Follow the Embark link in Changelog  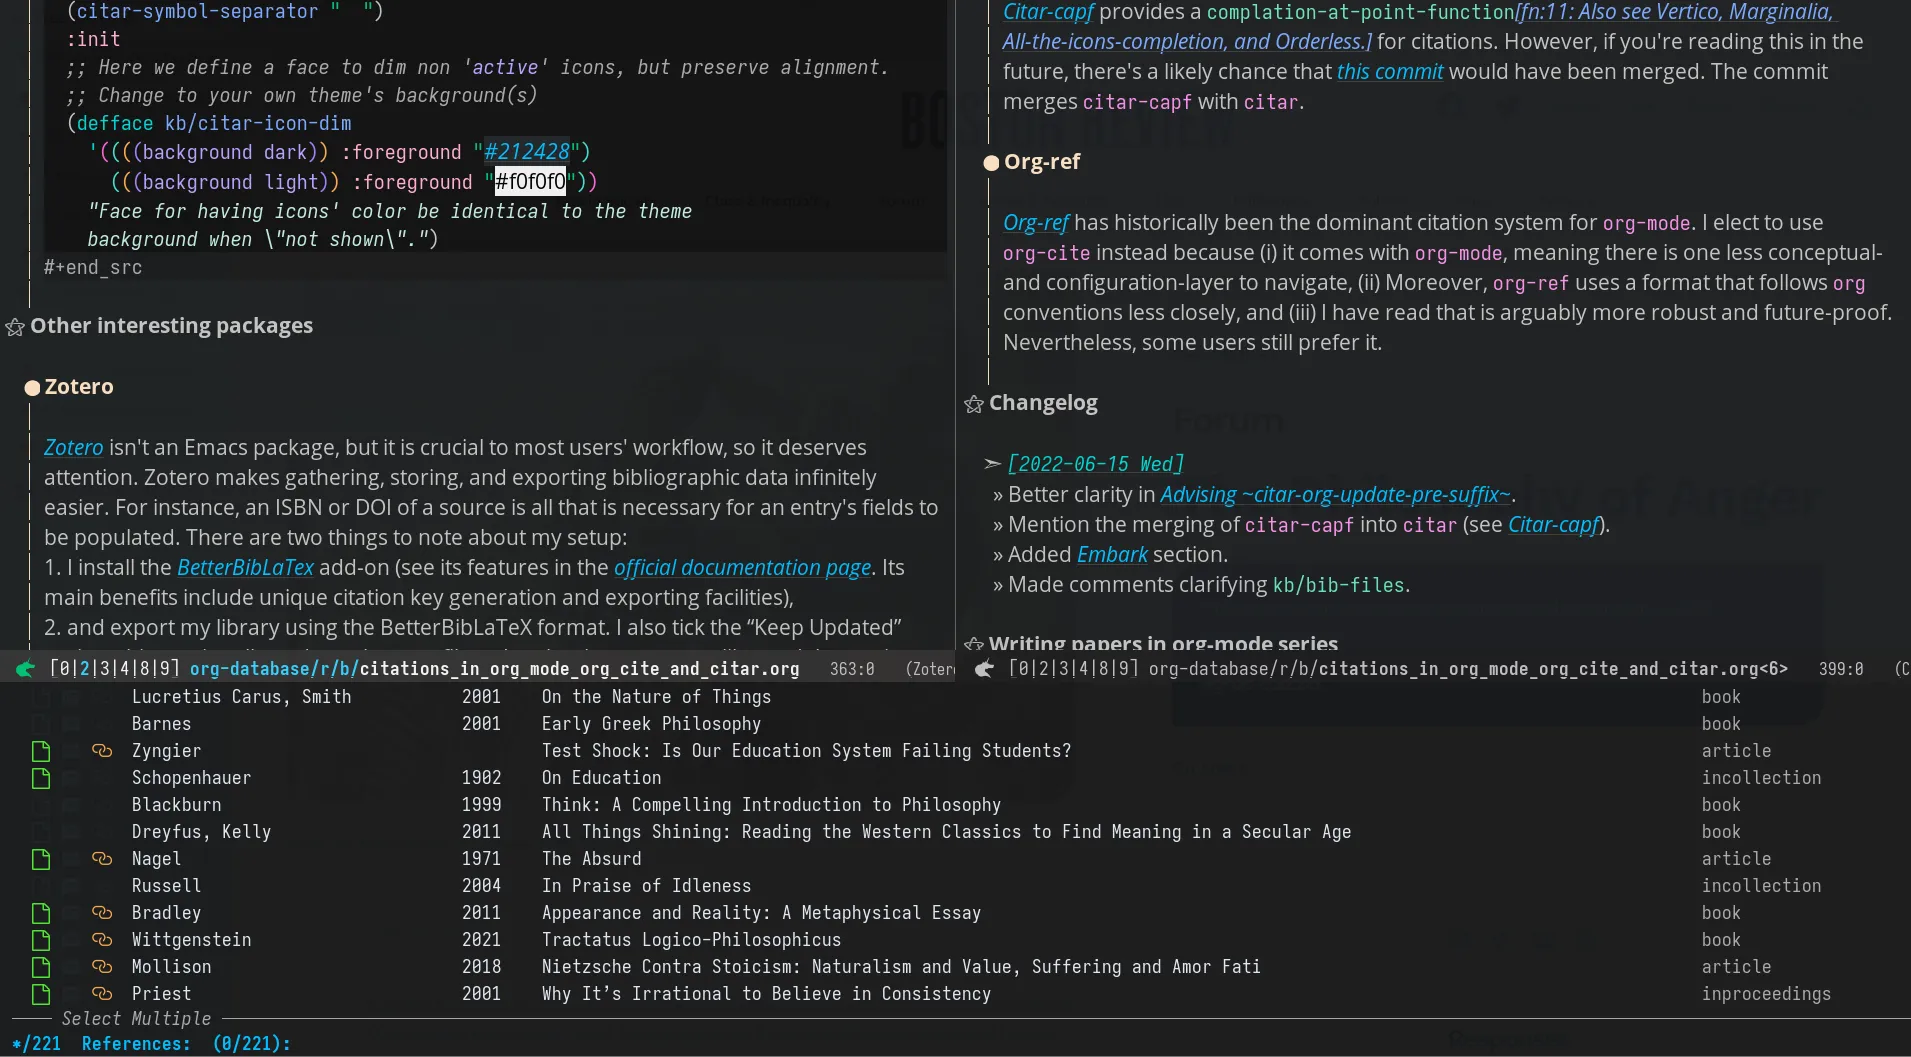click(1112, 555)
